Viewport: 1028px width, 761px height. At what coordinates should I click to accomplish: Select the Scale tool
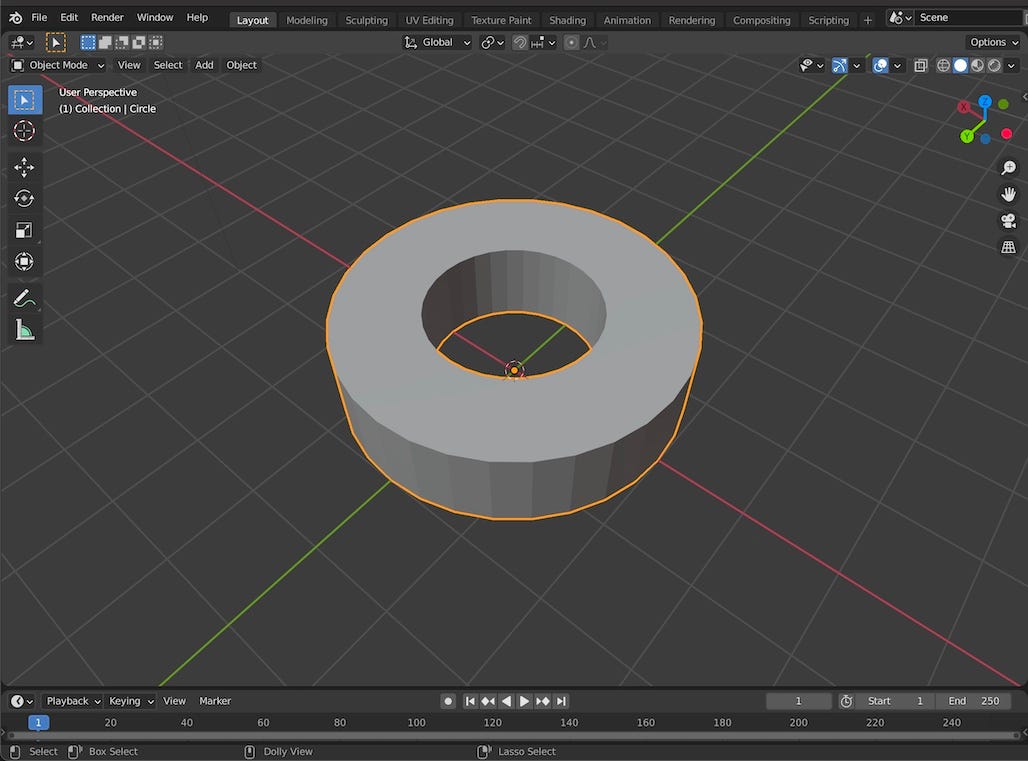coord(24,230)
